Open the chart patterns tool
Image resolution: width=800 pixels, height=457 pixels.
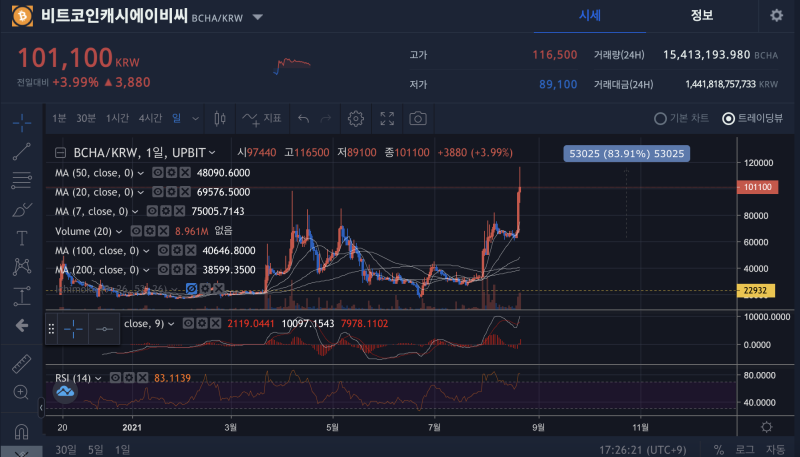22,266
